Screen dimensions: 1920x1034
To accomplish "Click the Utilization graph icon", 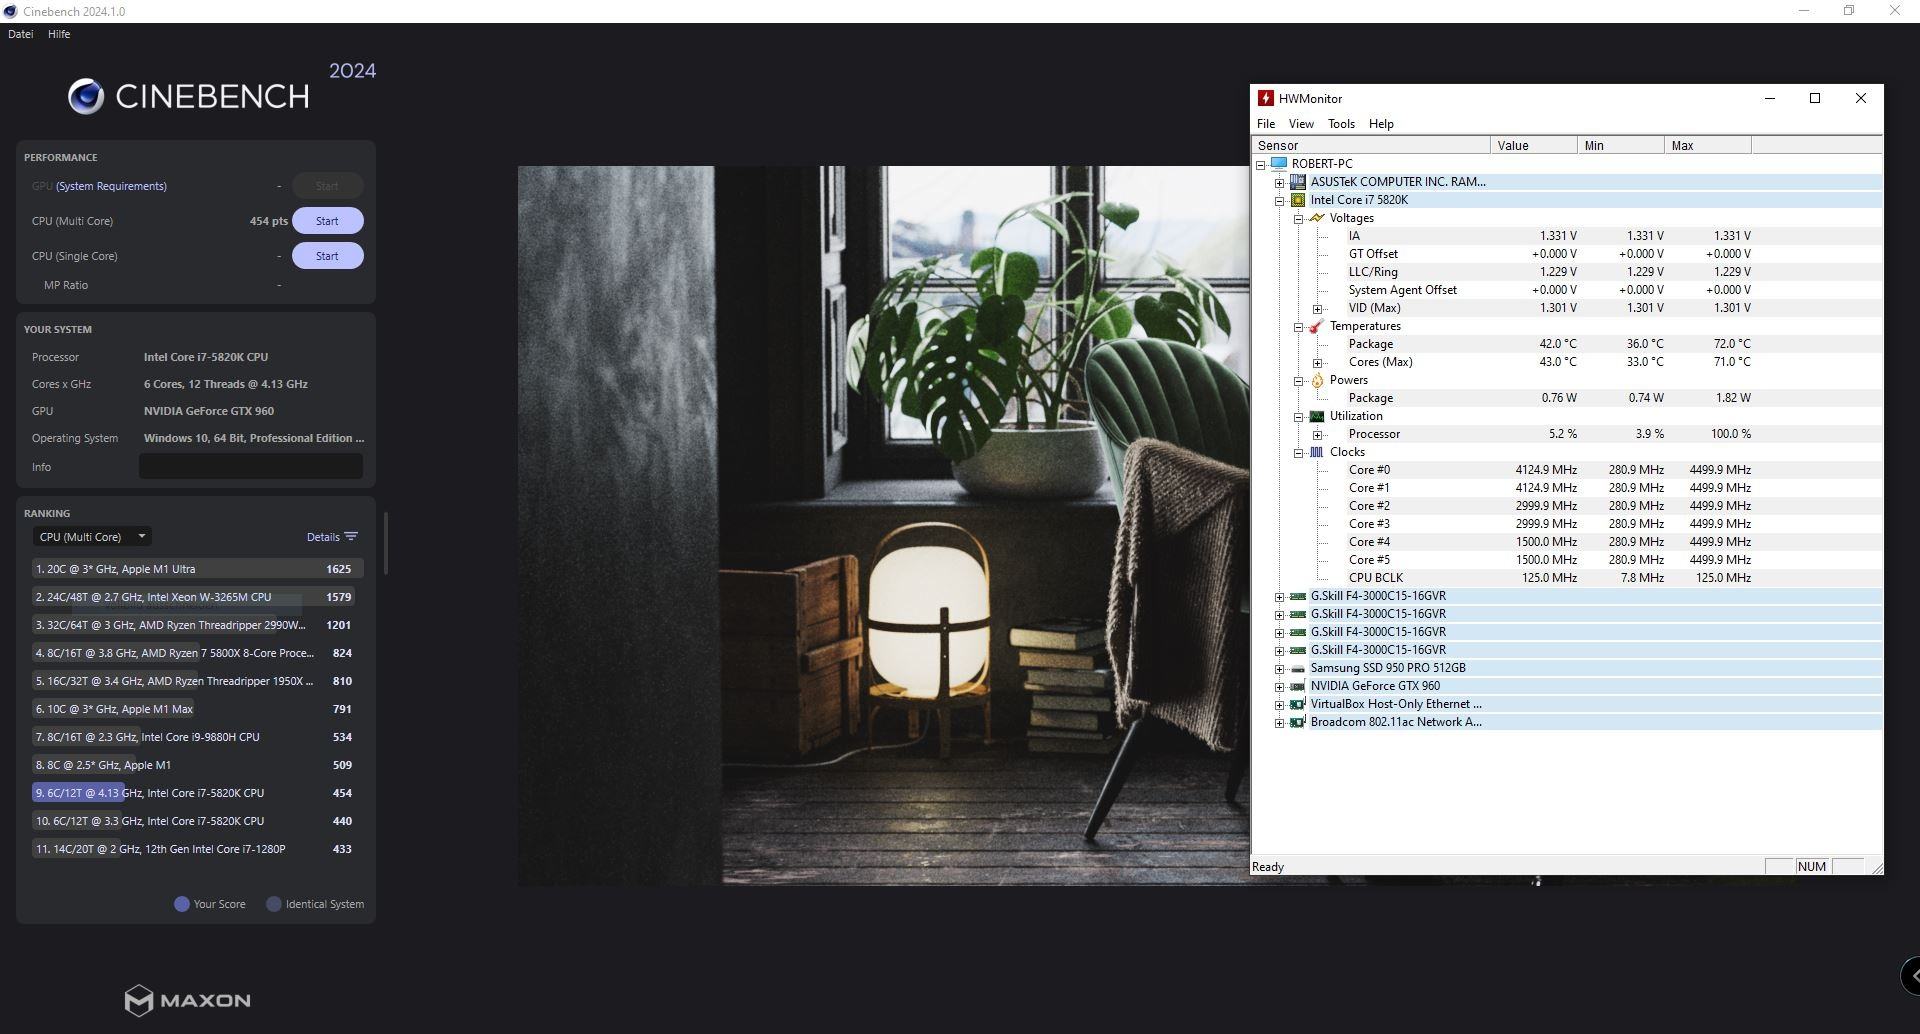I will pos(1317,416).
